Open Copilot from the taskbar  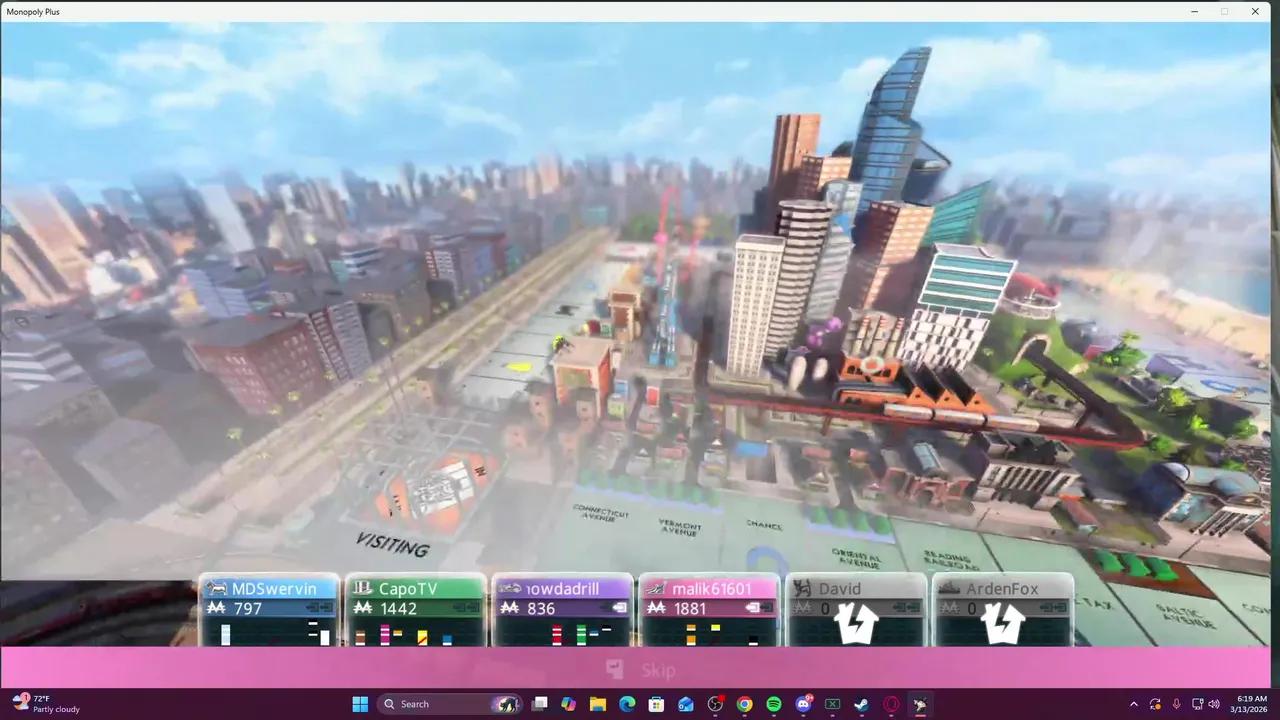tap(569, 704)
